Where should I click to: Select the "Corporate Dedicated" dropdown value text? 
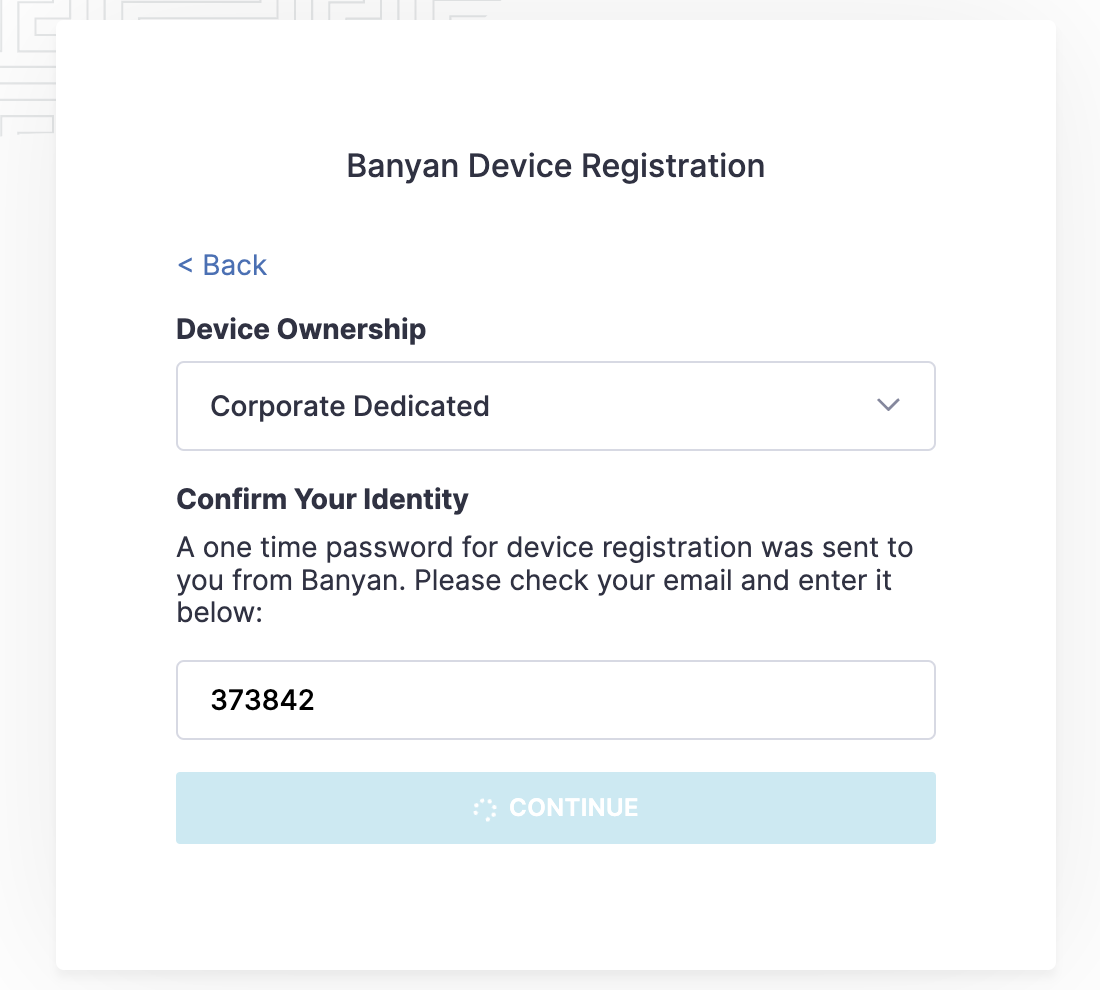[350, 406]
